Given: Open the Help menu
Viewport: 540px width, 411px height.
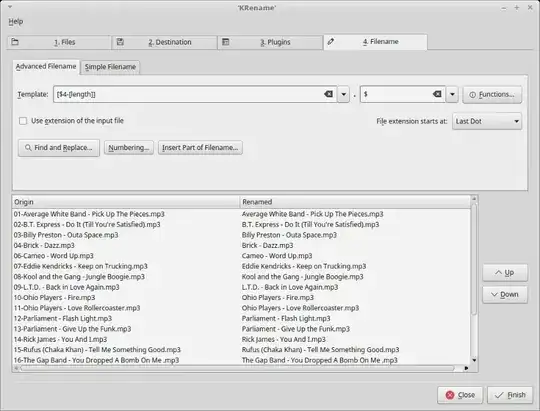Looking at the screenshot, I should pos(16,22).
